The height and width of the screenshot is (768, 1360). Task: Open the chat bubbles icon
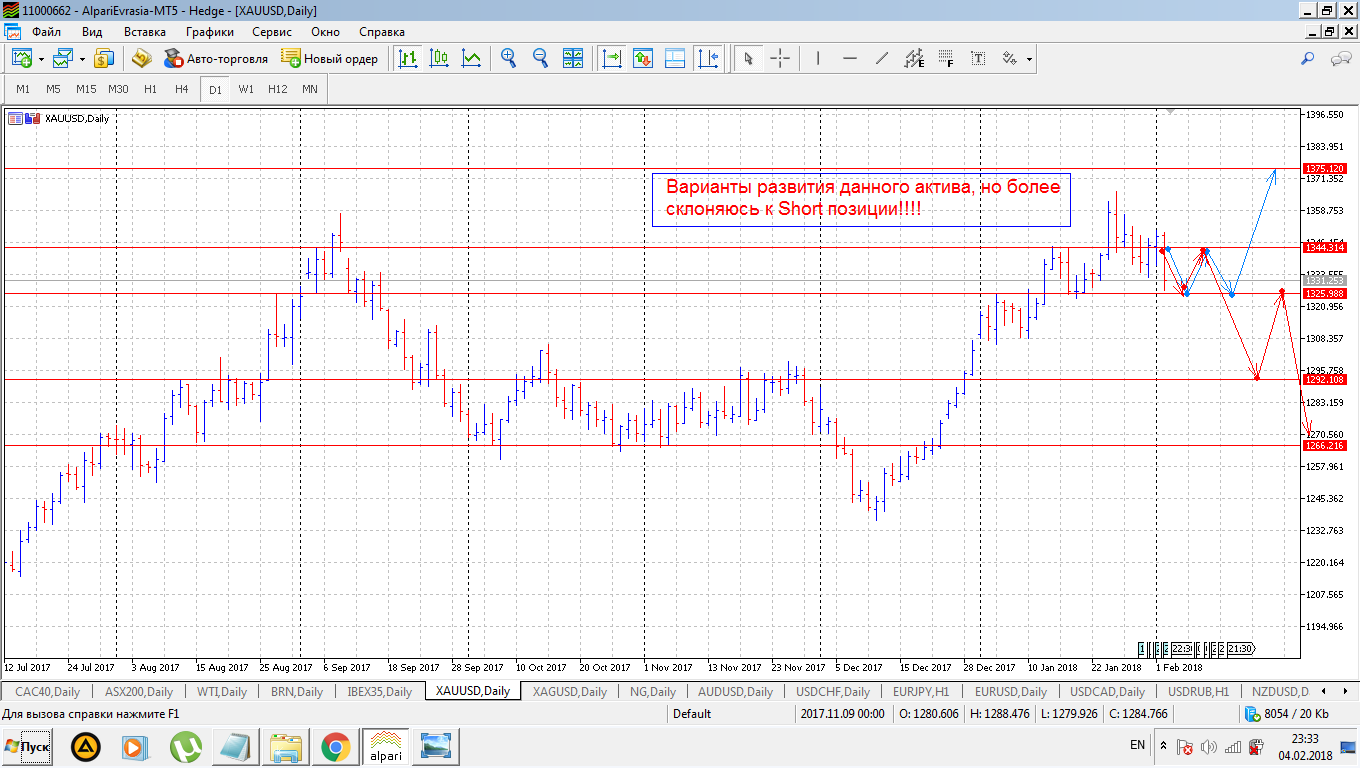click(x=1341, y=59)
